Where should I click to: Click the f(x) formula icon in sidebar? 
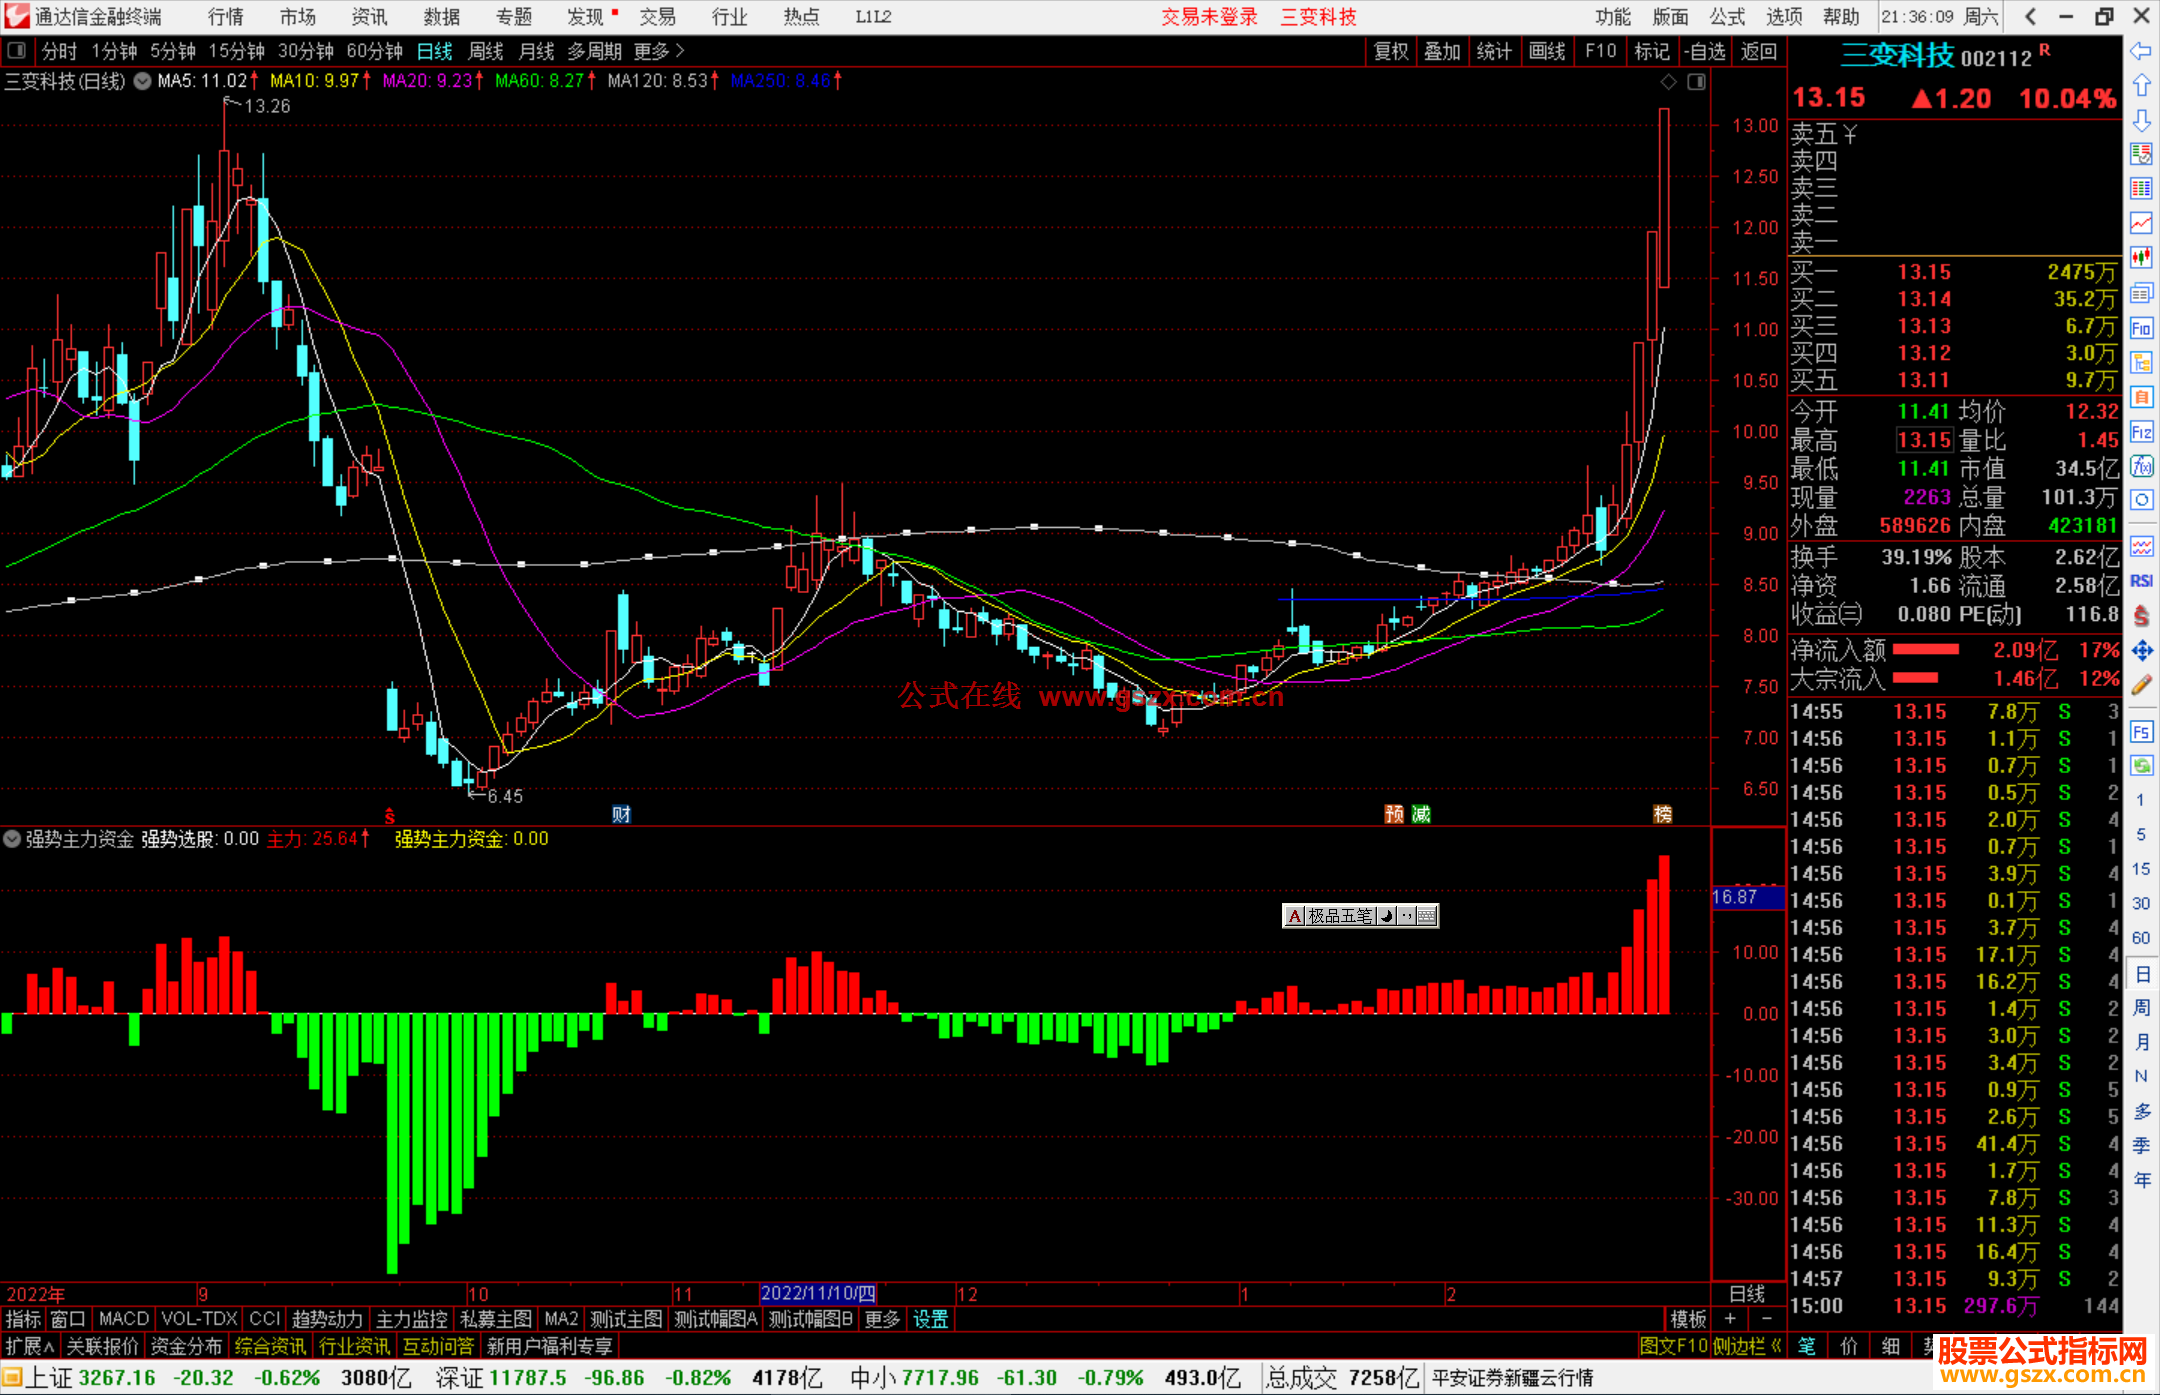tap(2141, 466)
